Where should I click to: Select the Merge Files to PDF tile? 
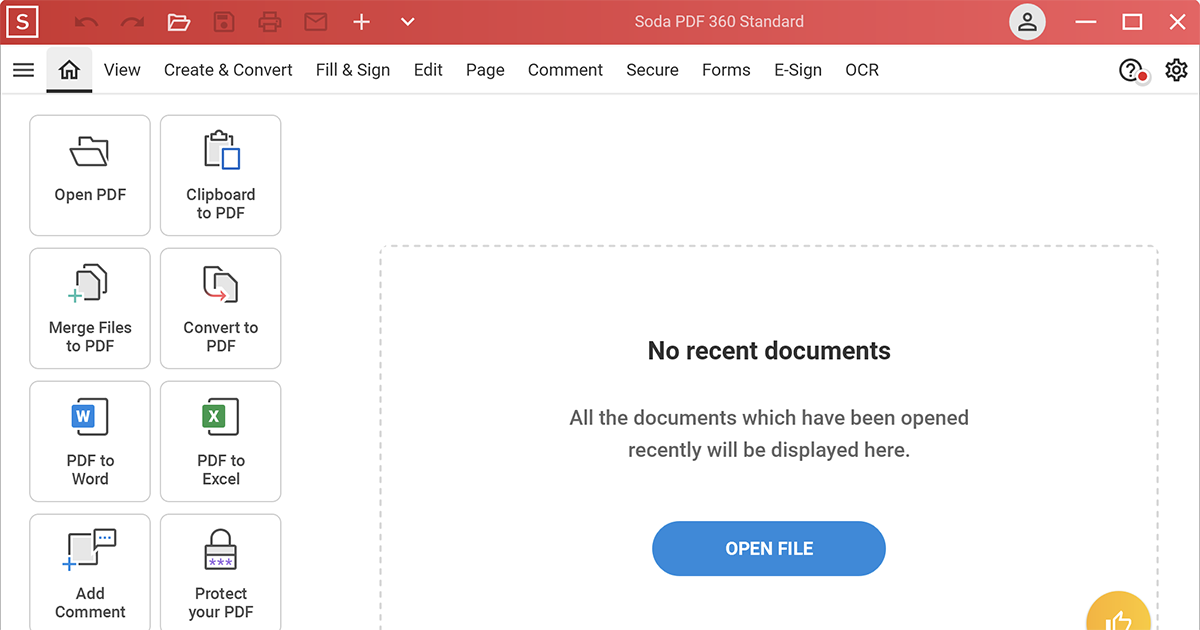[90, 308]
